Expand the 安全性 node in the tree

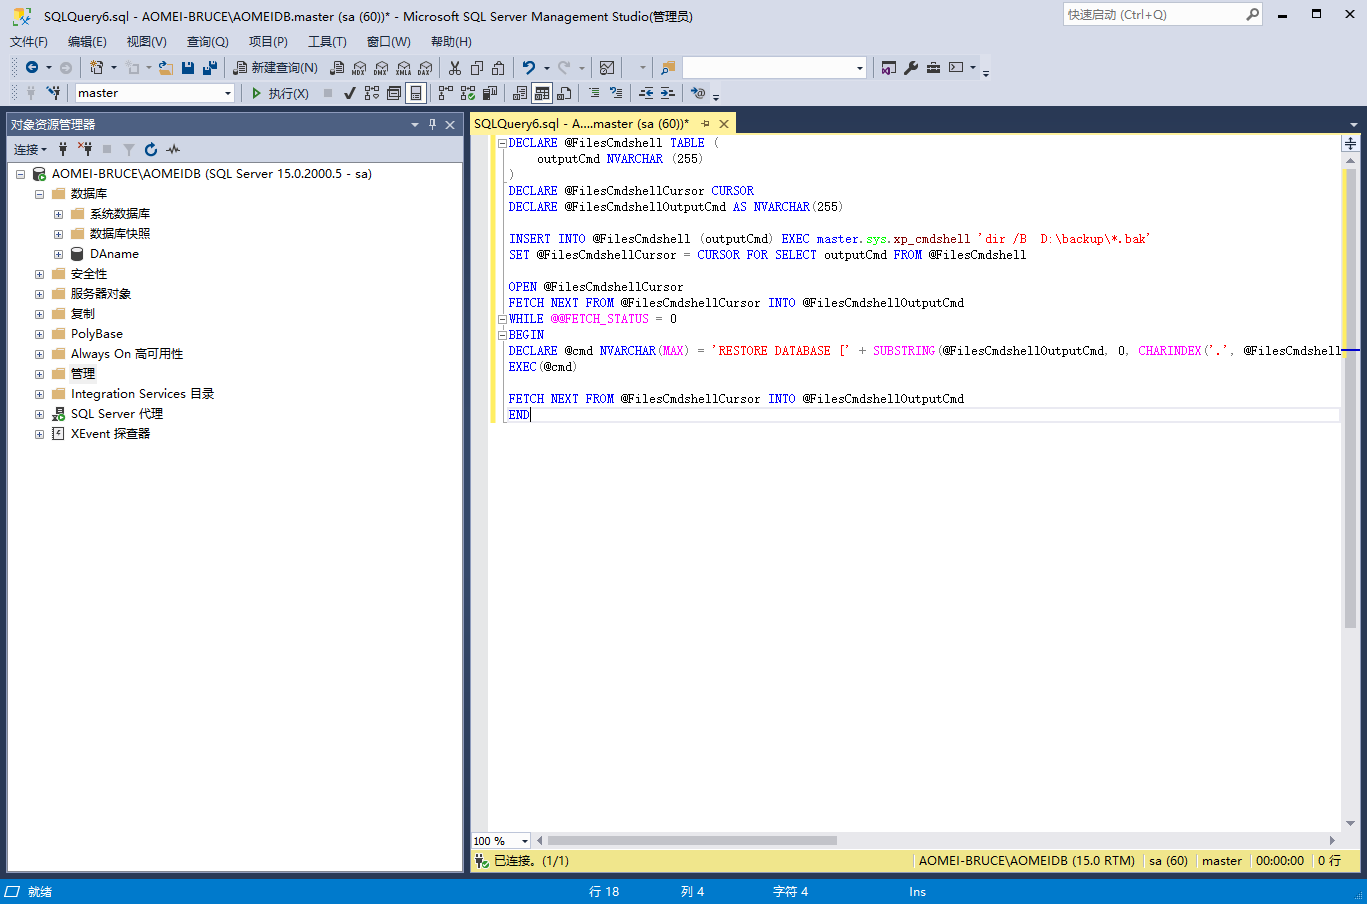point(39,274)
